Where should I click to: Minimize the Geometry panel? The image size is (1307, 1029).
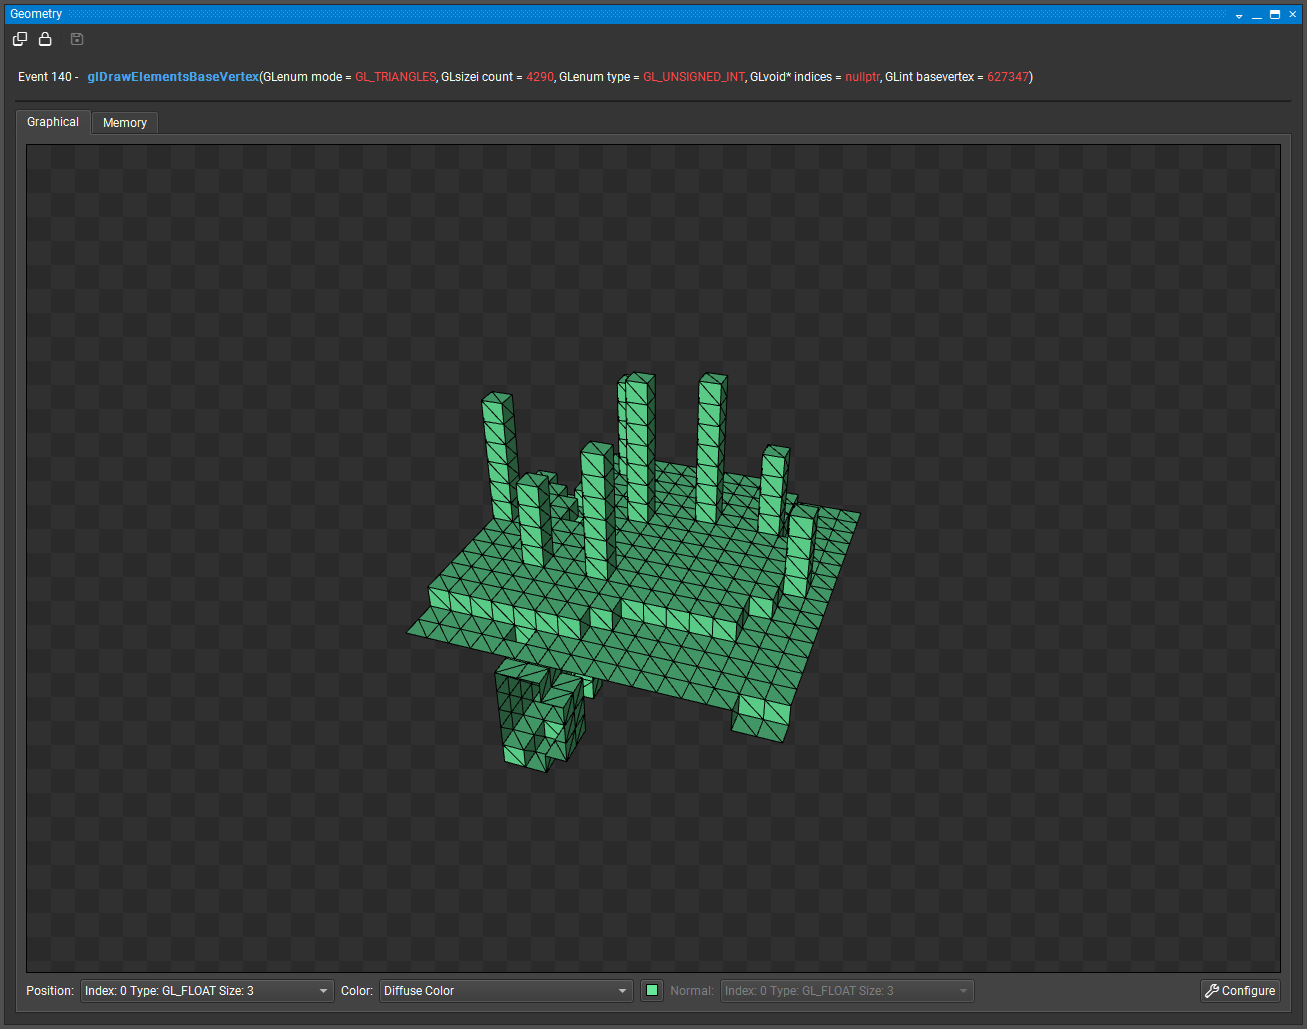(x=1257, y=15)
